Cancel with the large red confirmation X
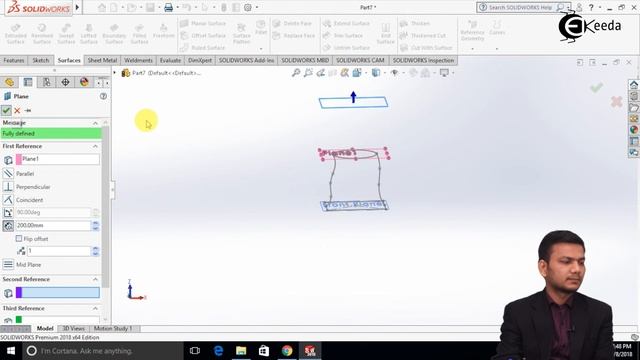 coord(616,102)
